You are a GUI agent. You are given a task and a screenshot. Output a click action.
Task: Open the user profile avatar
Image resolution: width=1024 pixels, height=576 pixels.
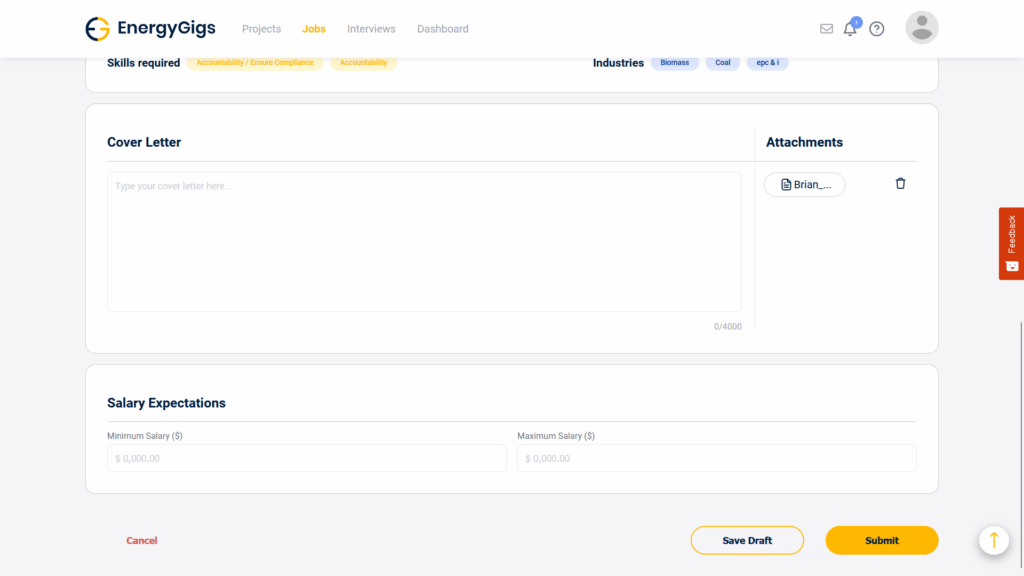(x=921, y=28)
